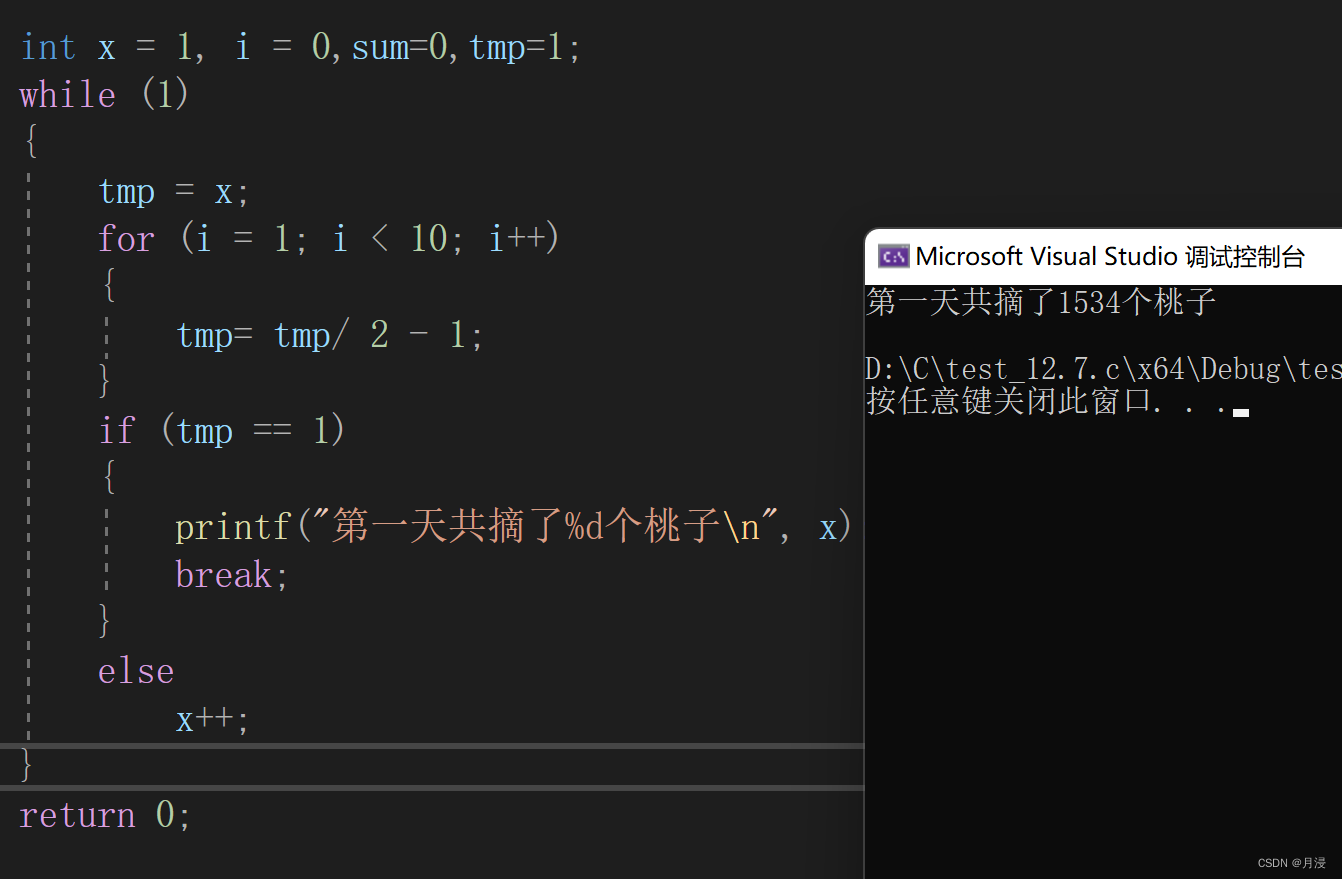The width and height of the screenshot is (1342, 879).
Task: Click the CSDN @月浸 watermark link
Action: [x=1290, y=862]
